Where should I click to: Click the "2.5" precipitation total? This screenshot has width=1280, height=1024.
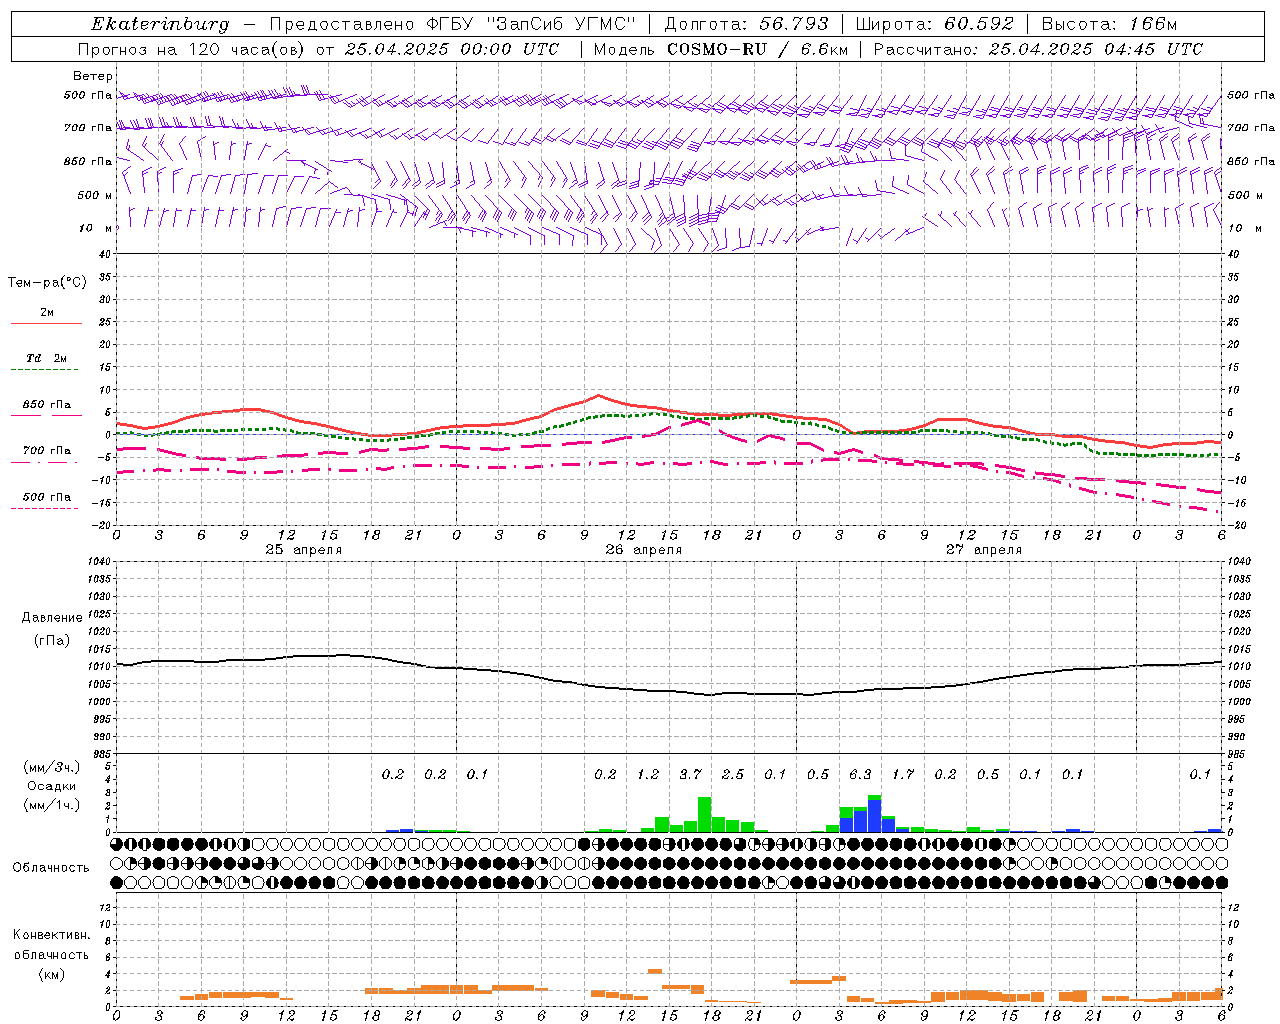coord(733,774)
